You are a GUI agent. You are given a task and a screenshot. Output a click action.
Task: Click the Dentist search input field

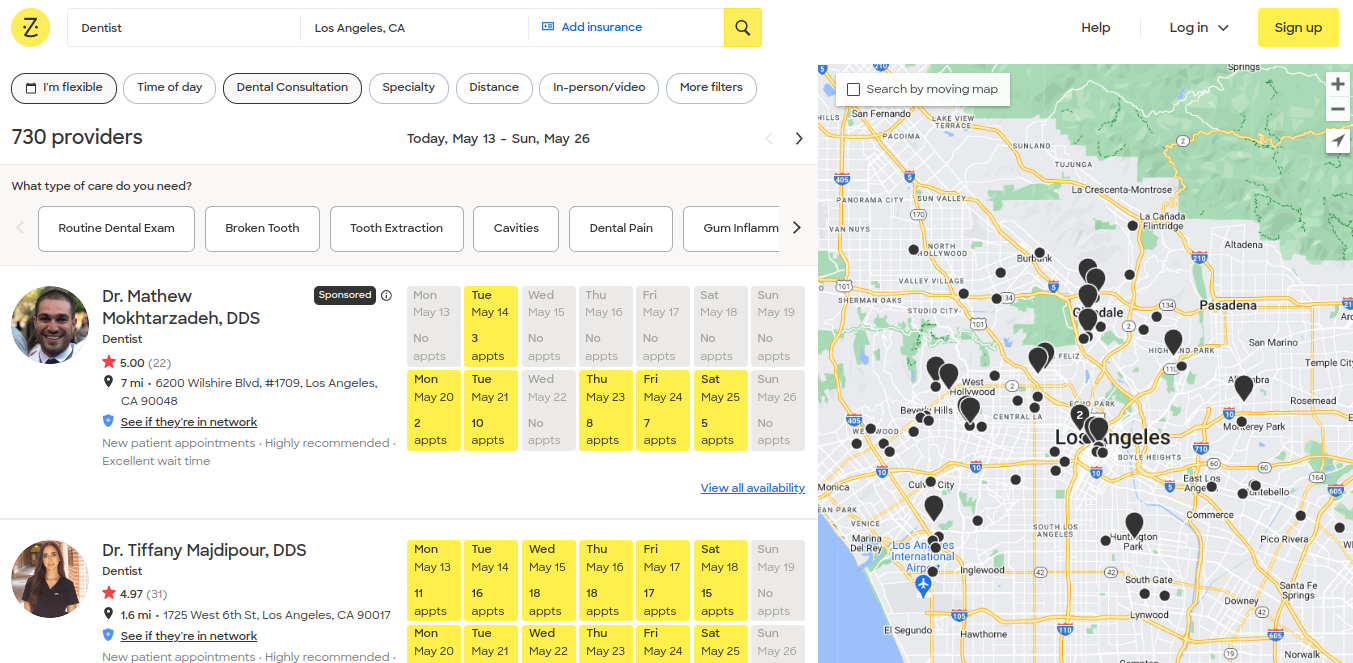point(183,27)
